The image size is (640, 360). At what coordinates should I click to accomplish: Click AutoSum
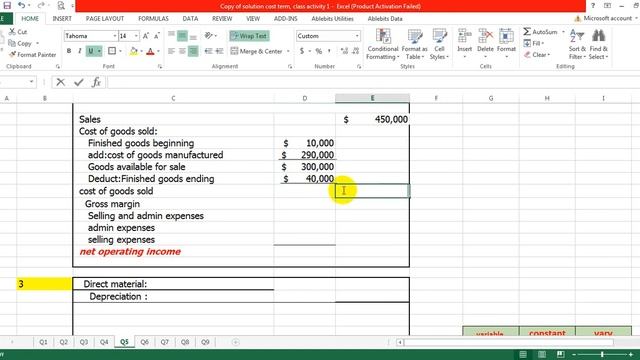[541, 32]
